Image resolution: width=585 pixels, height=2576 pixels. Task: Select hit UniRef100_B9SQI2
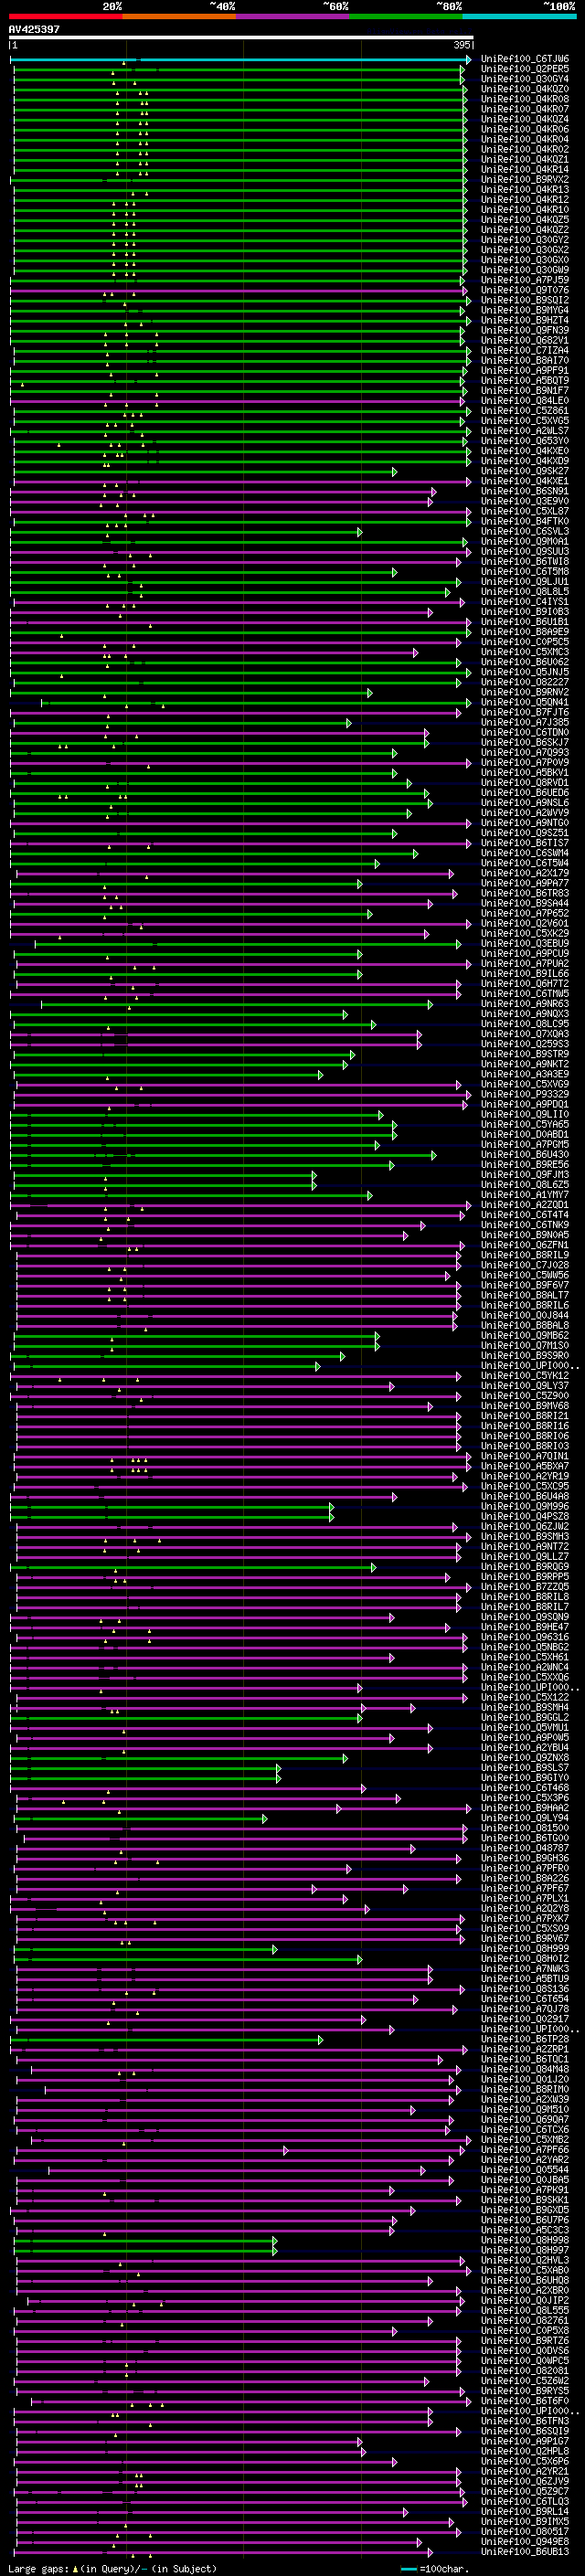point(525,300)
